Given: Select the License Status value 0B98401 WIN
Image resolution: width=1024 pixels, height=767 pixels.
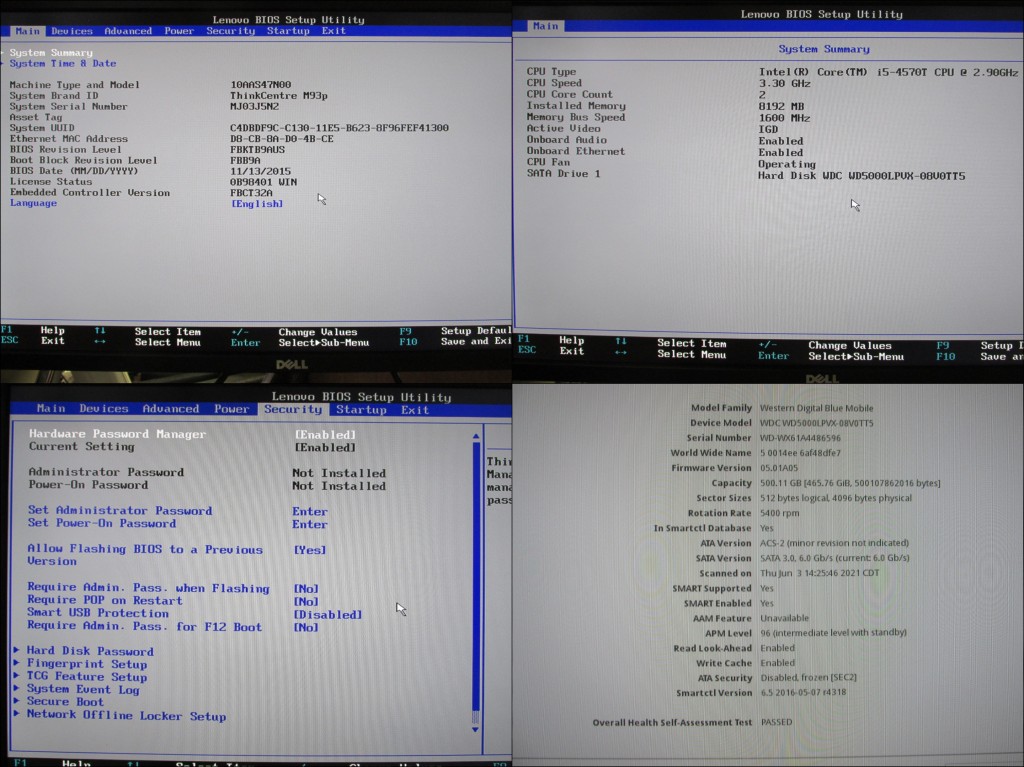Looking at the screenshot, I should [263, 182].
